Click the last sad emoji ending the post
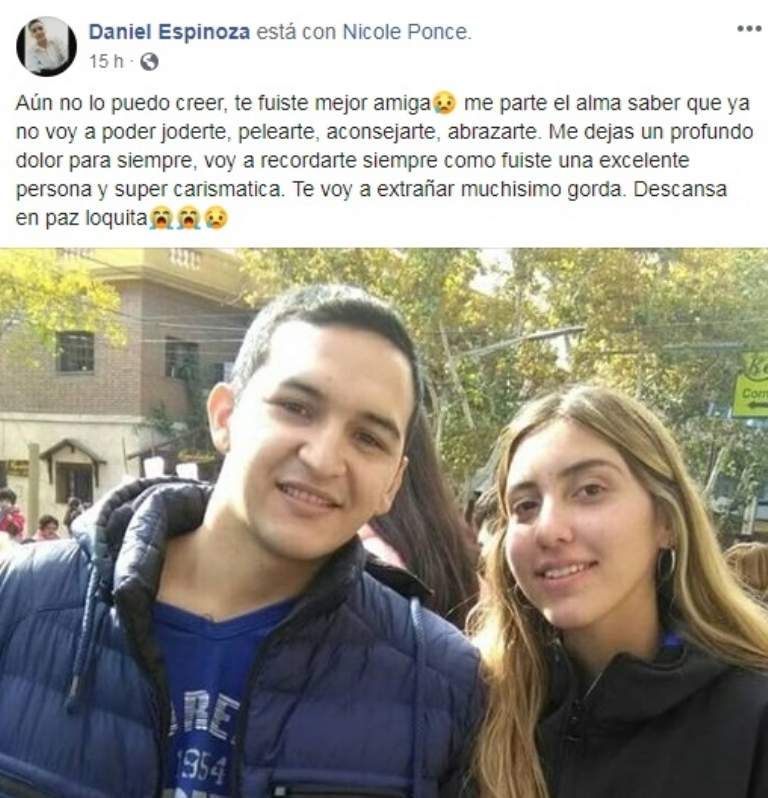Image resolution: width=768 pixels, height=798 pixels. [x=216, y=219]
